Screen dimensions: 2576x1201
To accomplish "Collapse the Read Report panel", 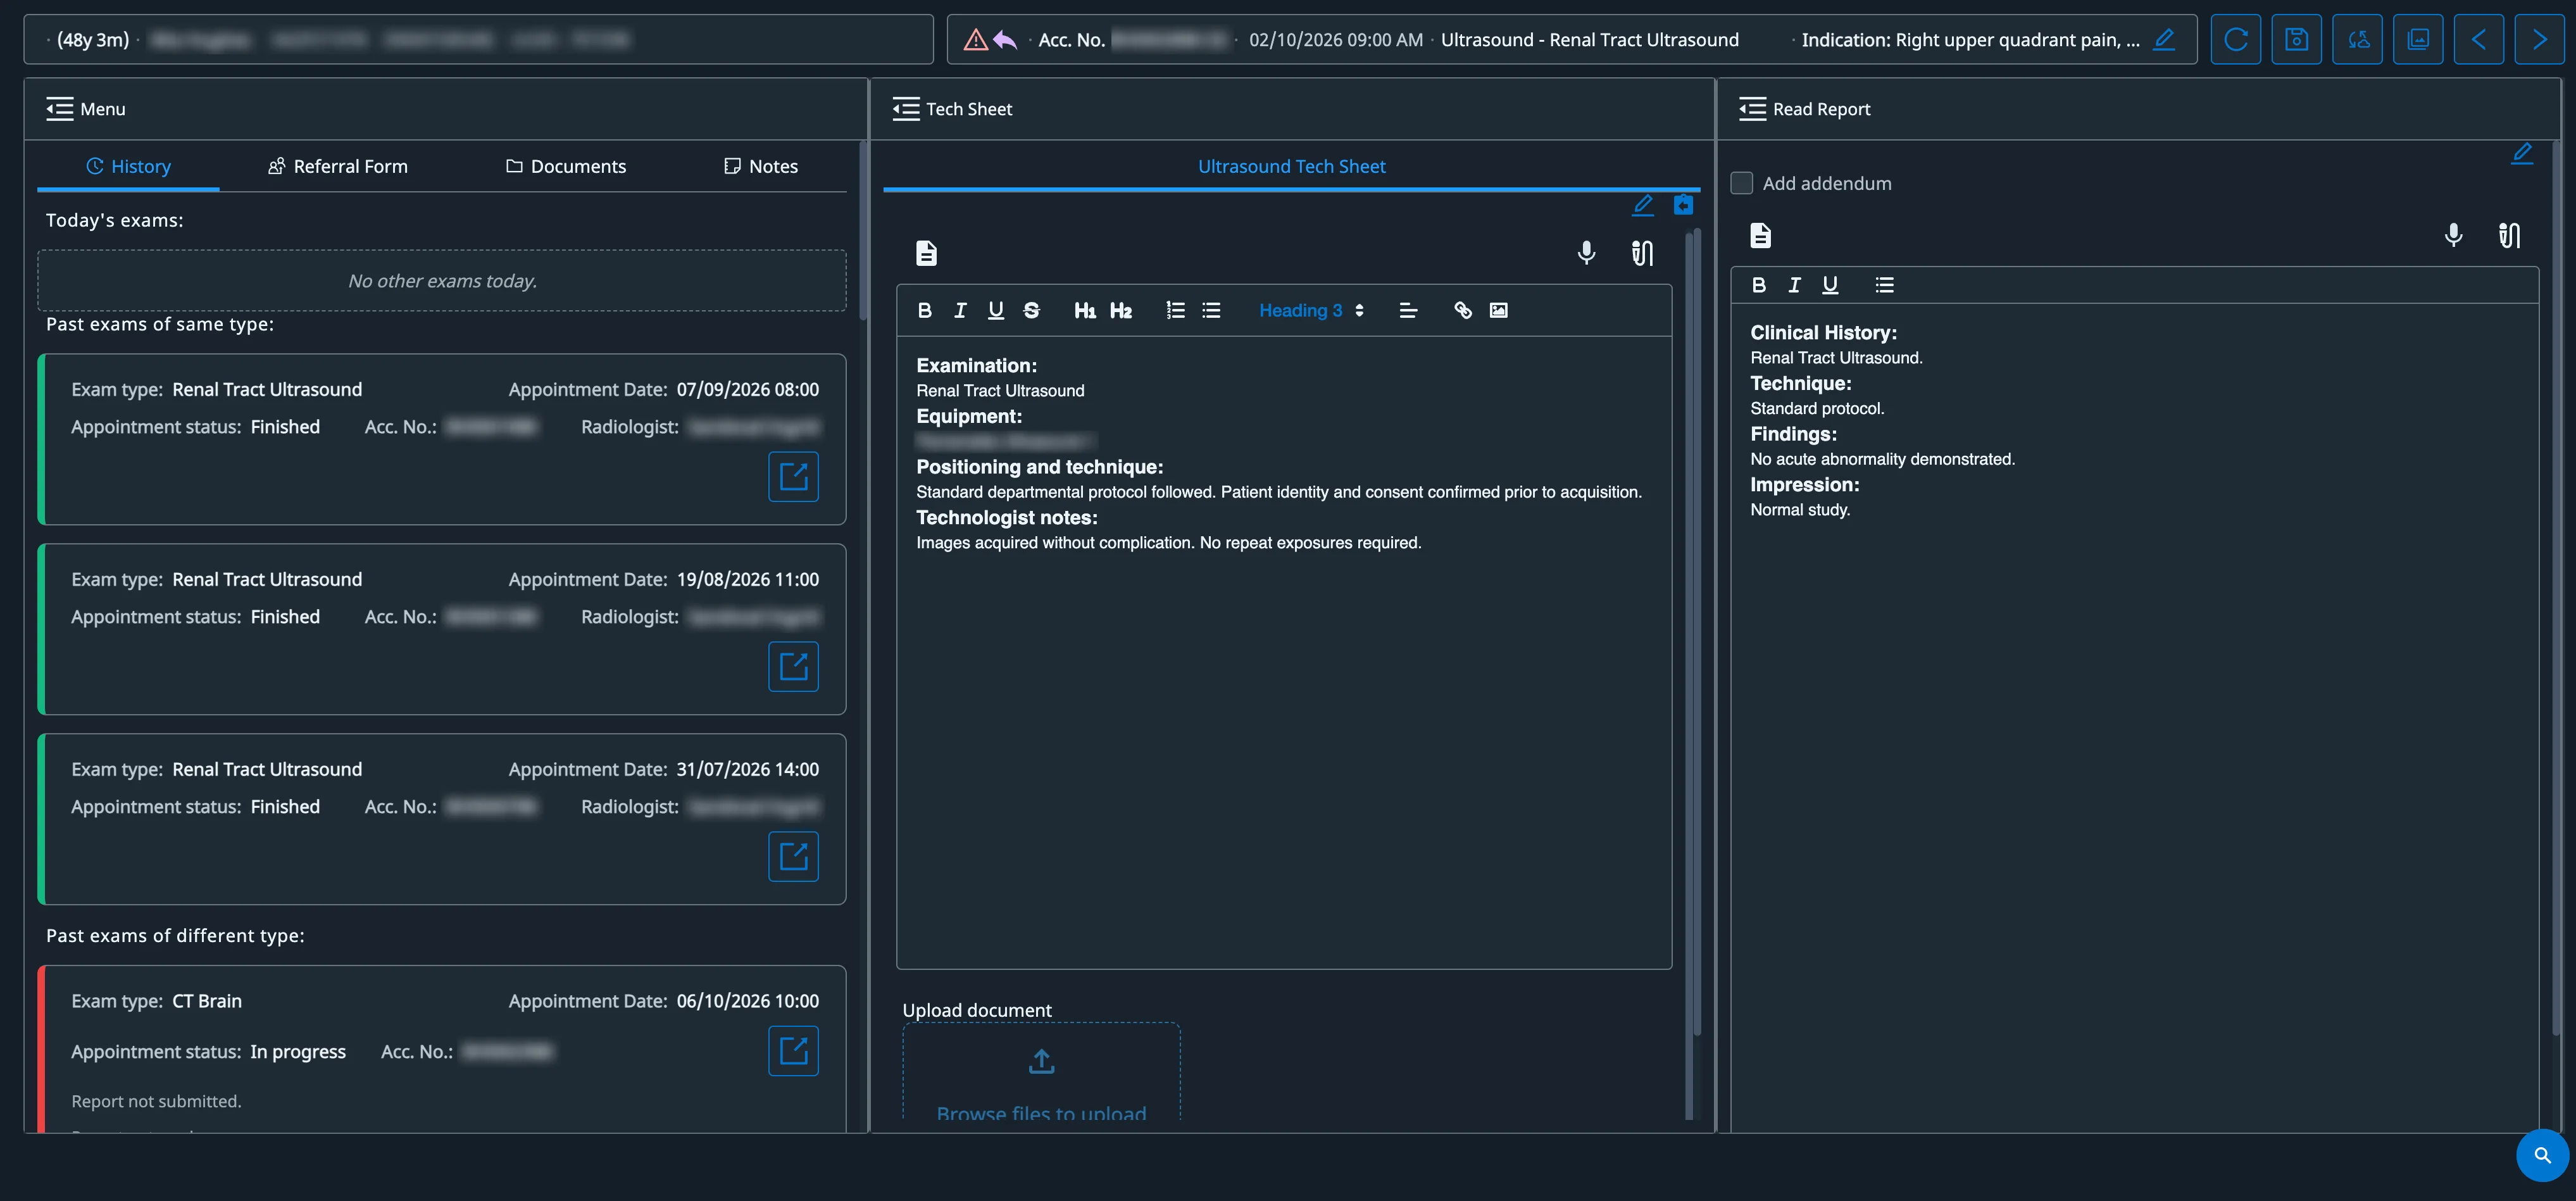I will [x=1752, y=109].
